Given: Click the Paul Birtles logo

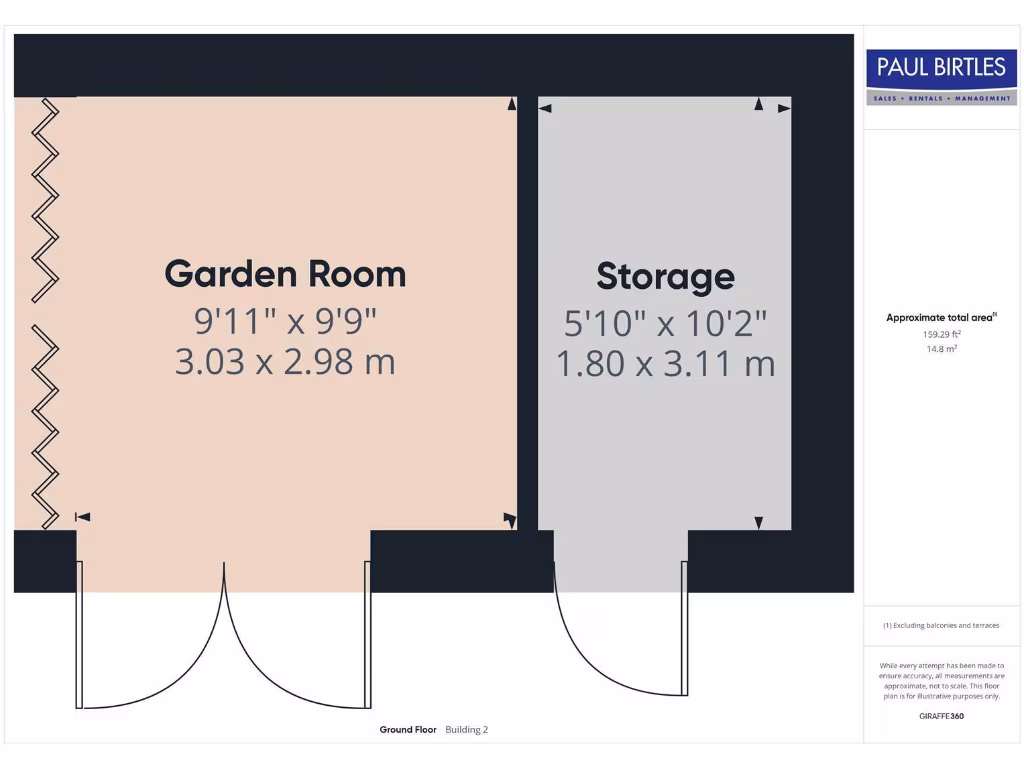Looking at the screenshot, I should (x=941, y=76).
